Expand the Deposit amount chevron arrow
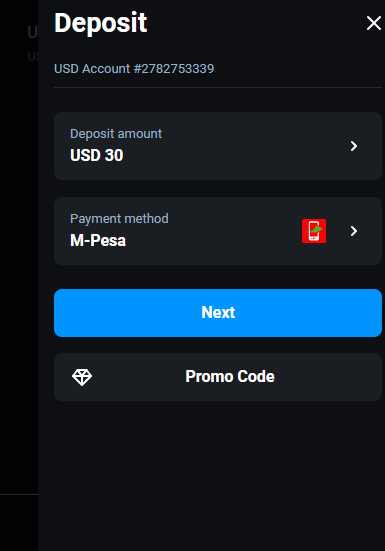Image resolution: width=385 pixels, height=551 pixels. pos(354,146)
